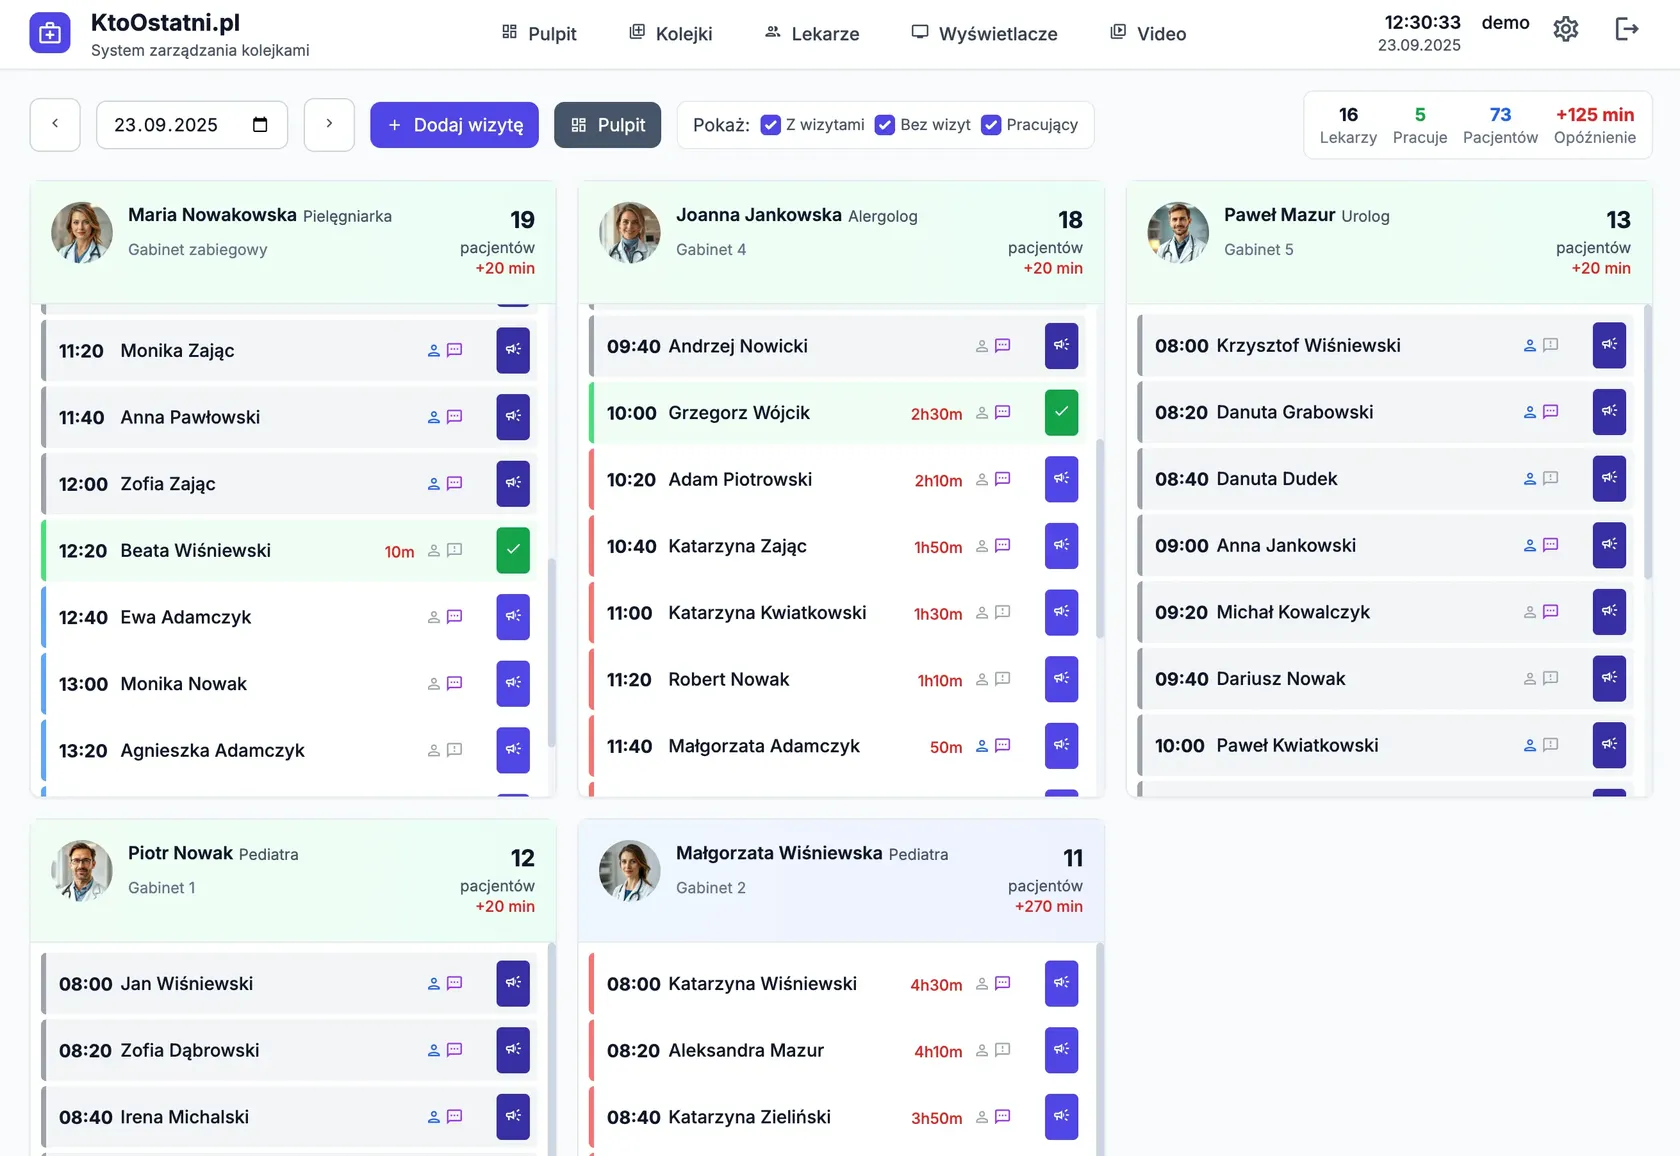Toggle the "Z wizytami" checkbox
This screenshot has height=1156, width=1680.
pyautogui.click(x=771, y=125)
